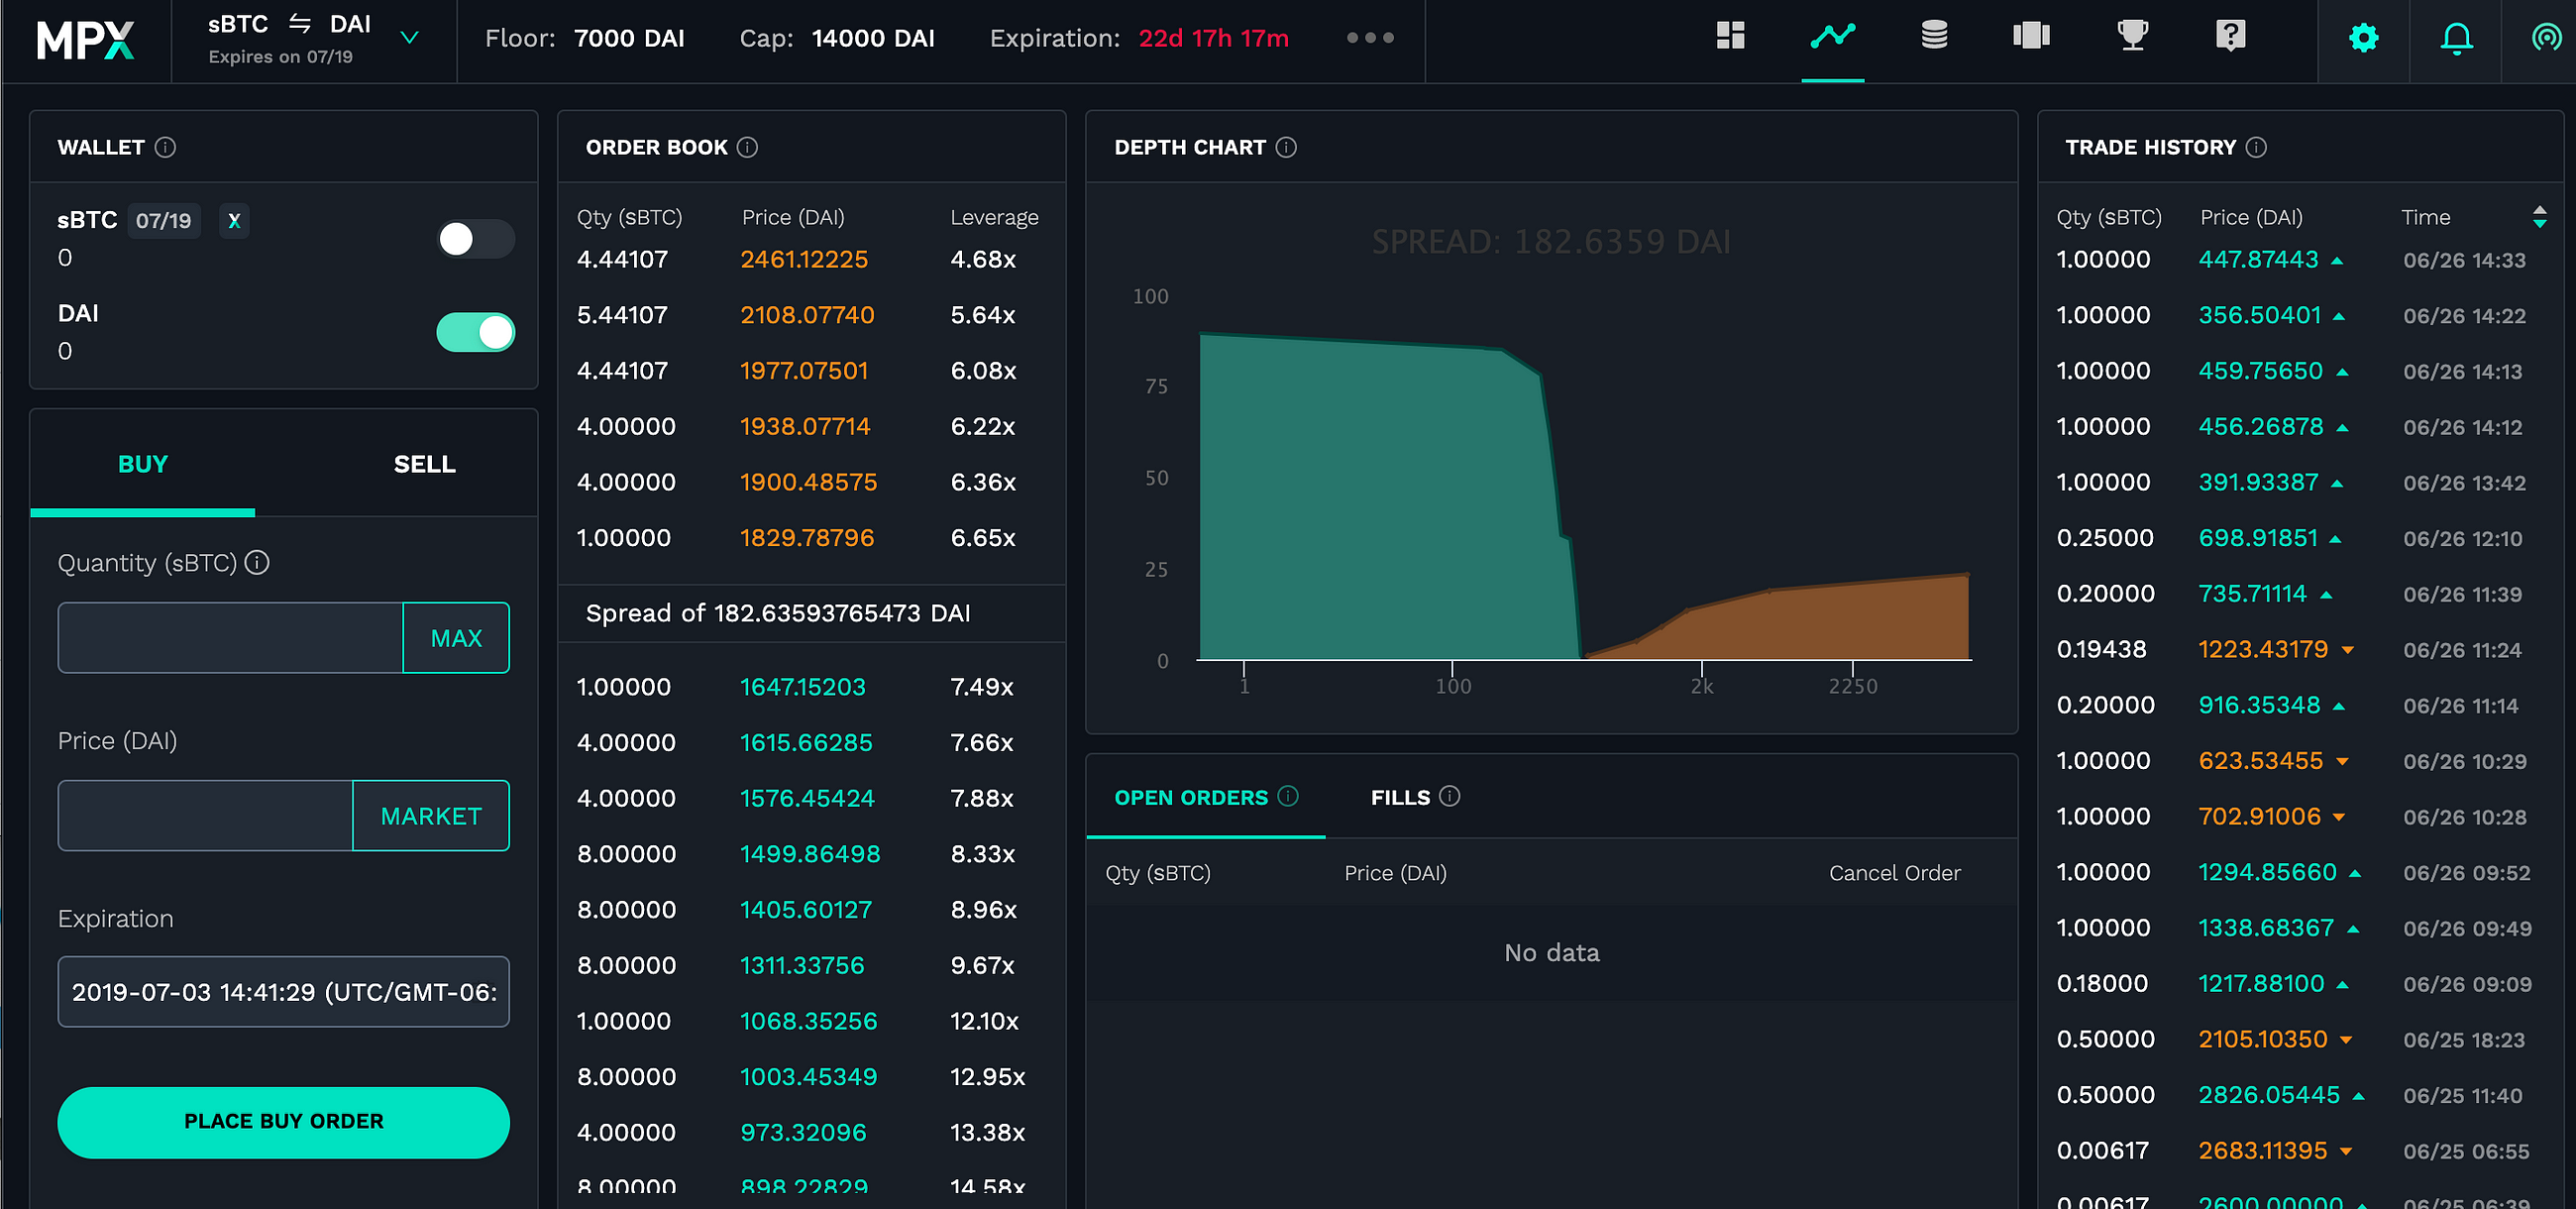Select ask price 2461.12225
Image resolution: width=2576 pixels, height=1209 pixels.
pyautogui.click(x=804, y=260)
